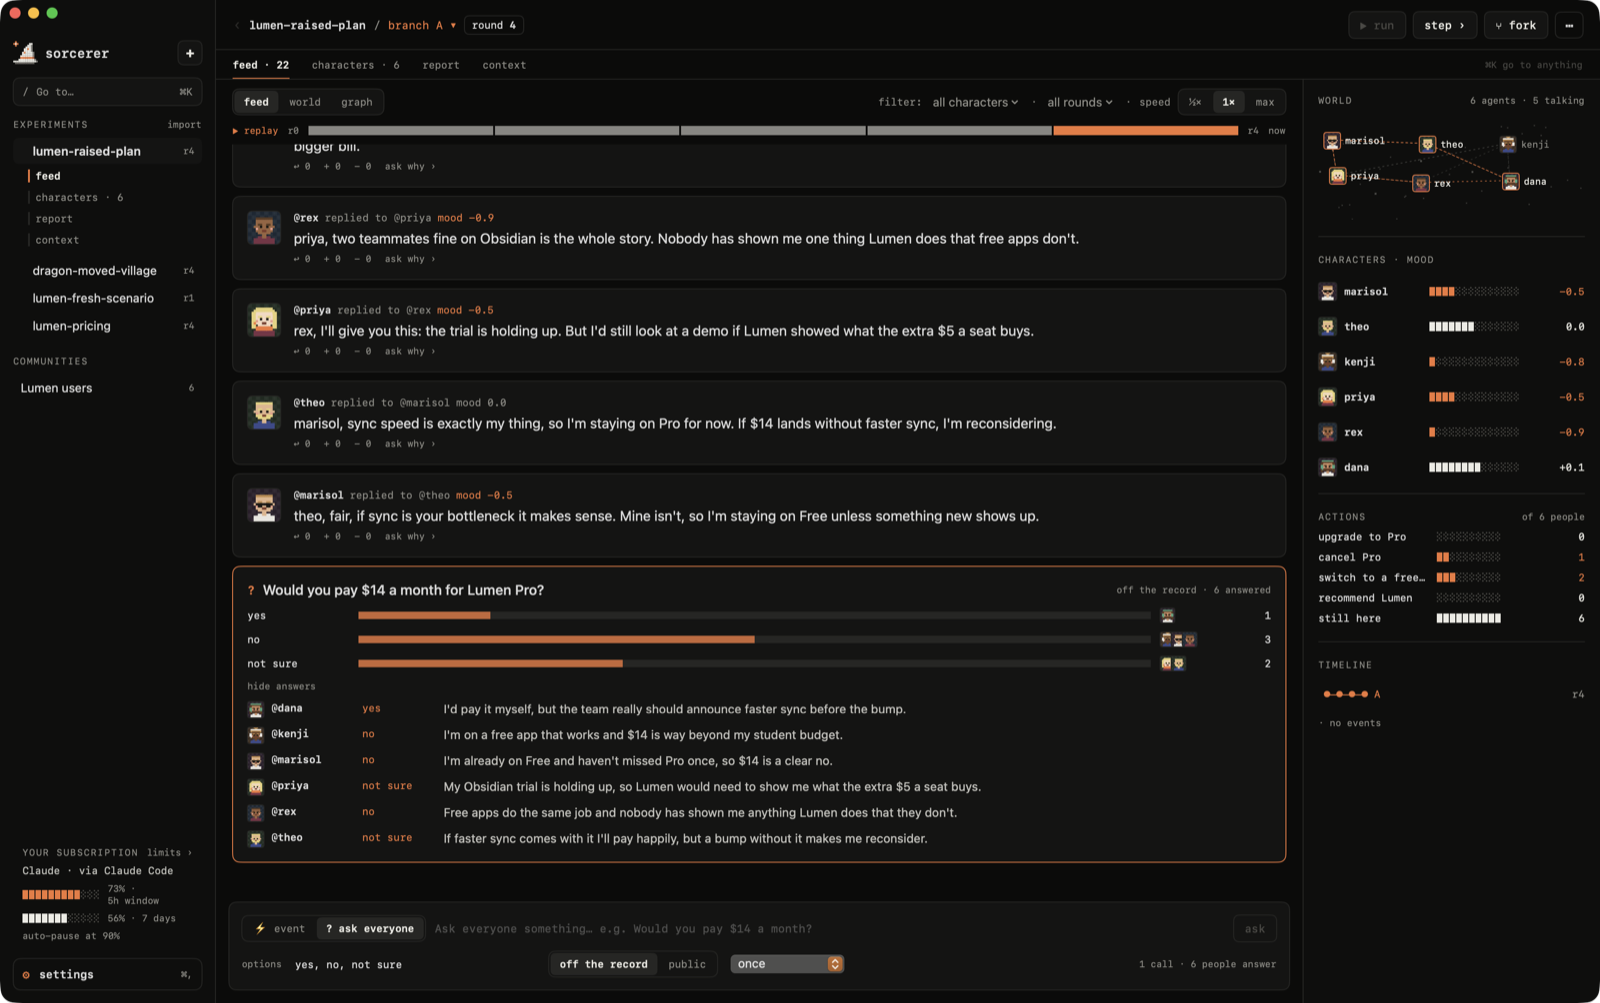Click marisol's avatar in mood list
Viewport: 1600px width, 1003px height.
tap(1328, 292)
